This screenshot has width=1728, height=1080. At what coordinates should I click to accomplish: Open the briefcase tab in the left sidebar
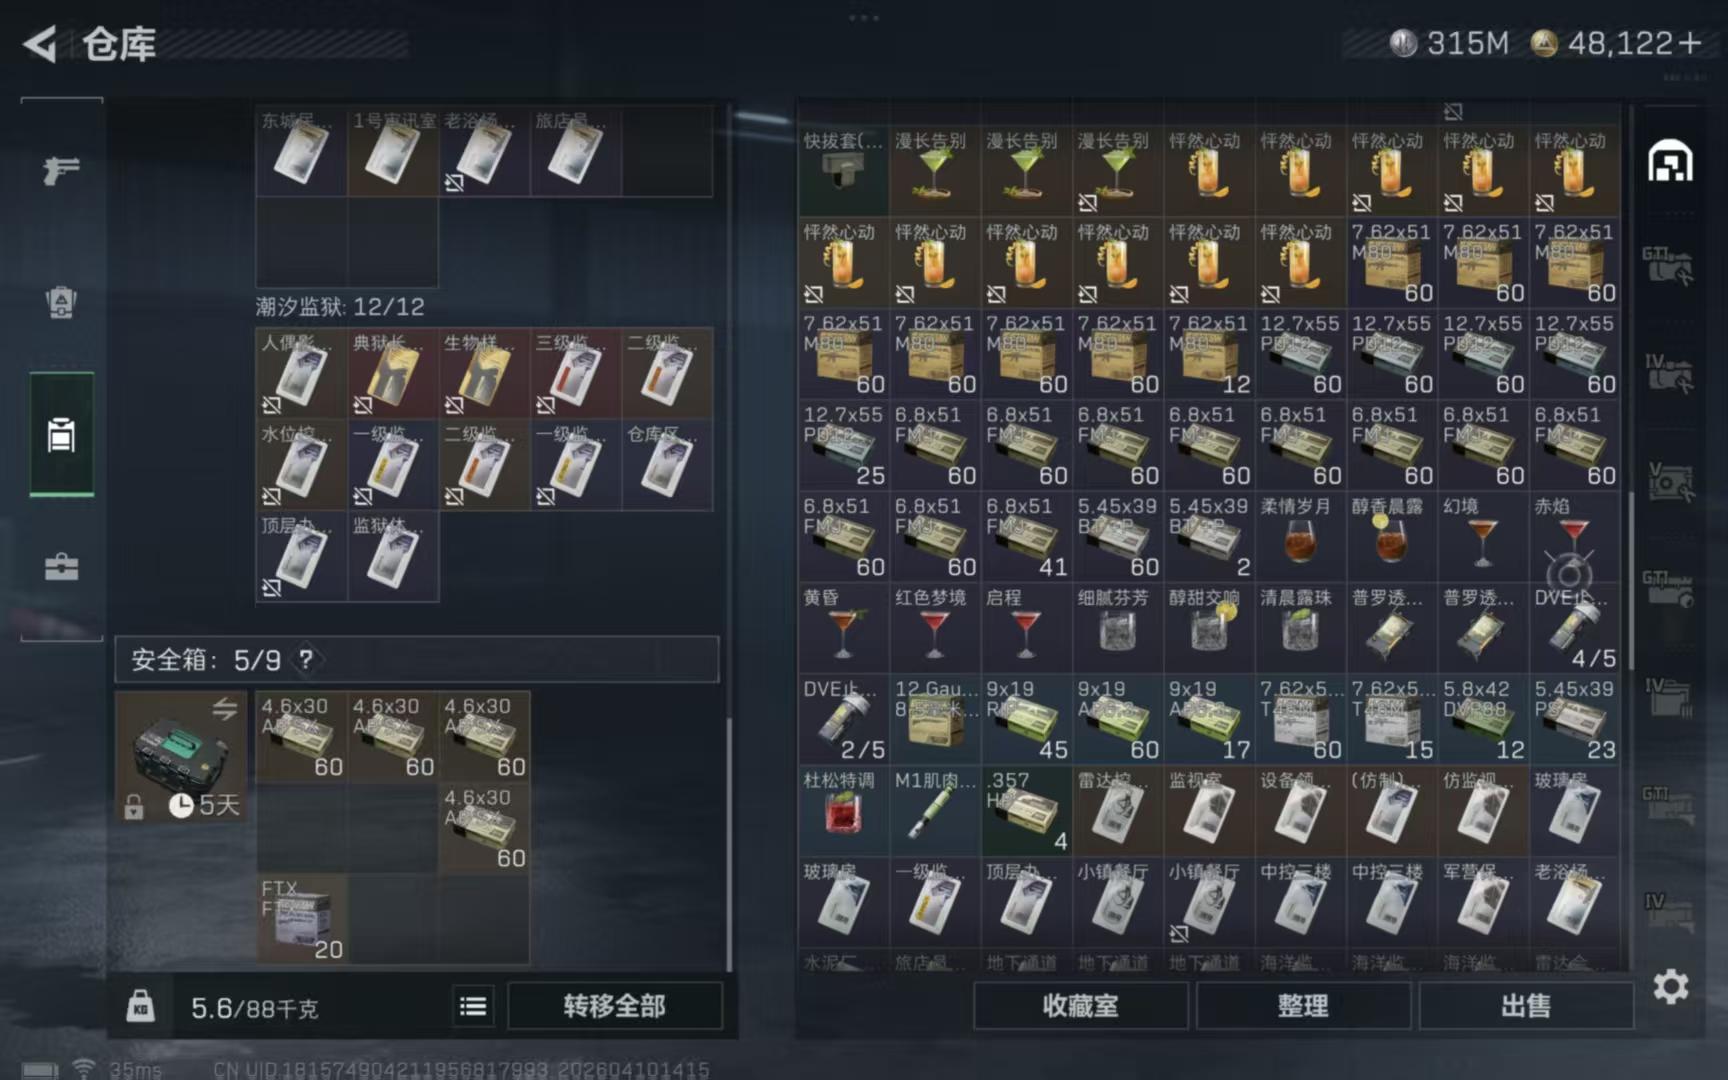point(61,567)
